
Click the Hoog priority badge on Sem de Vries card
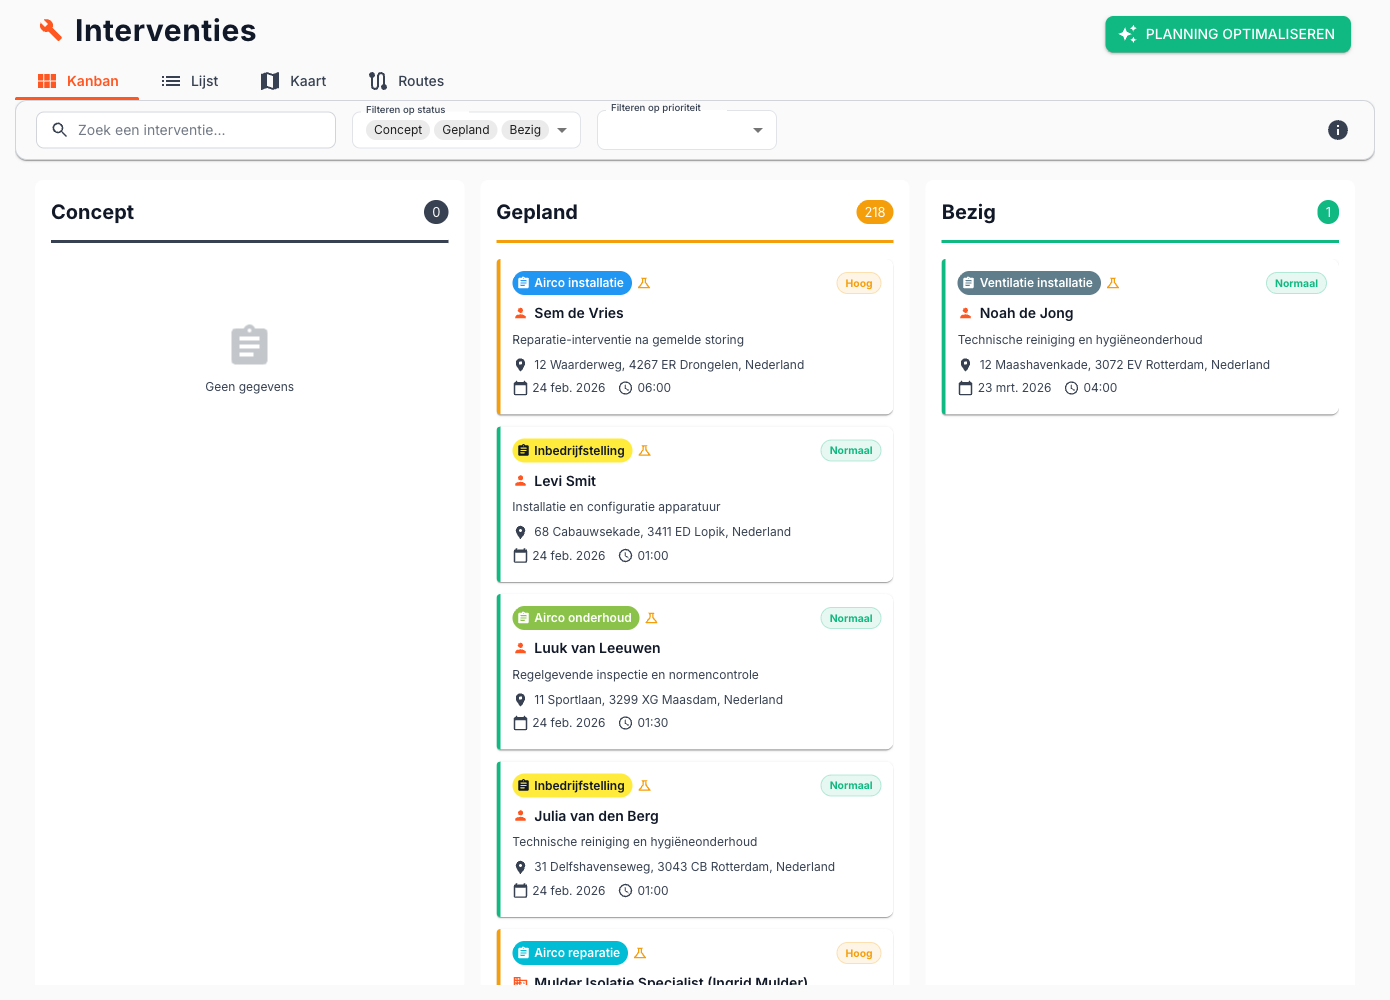click(858, 283)
